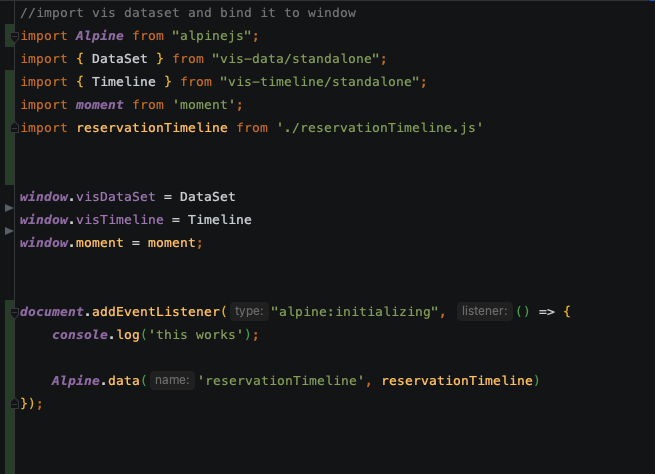The width and height of the screenshot is (655, 474).
Task: Click the "log" method name
Action: tap(128, 335)
